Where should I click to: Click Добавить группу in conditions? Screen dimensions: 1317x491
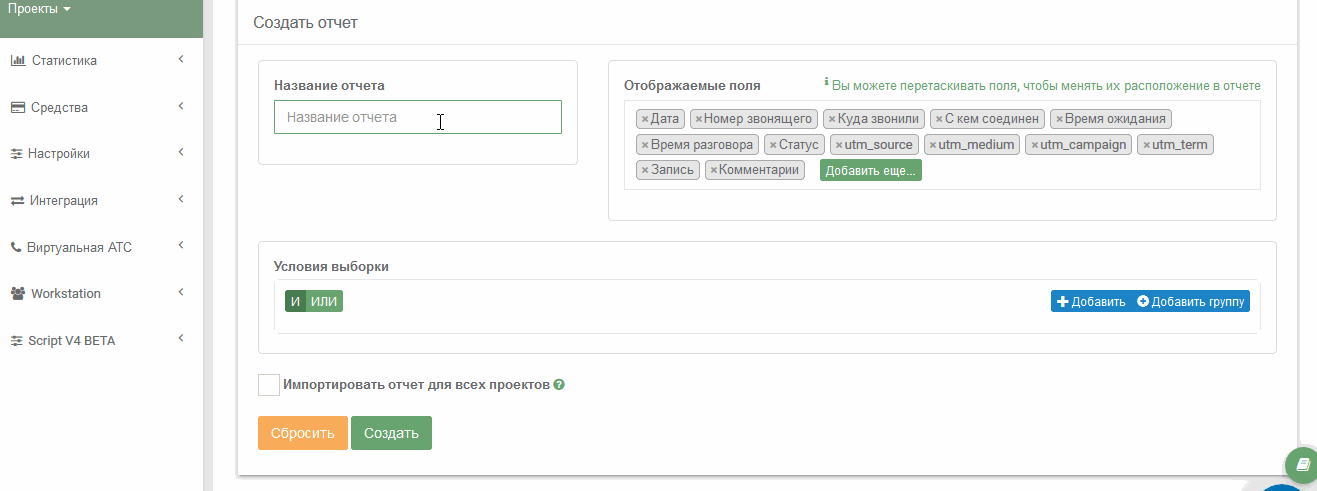[x=1193, y=301]
